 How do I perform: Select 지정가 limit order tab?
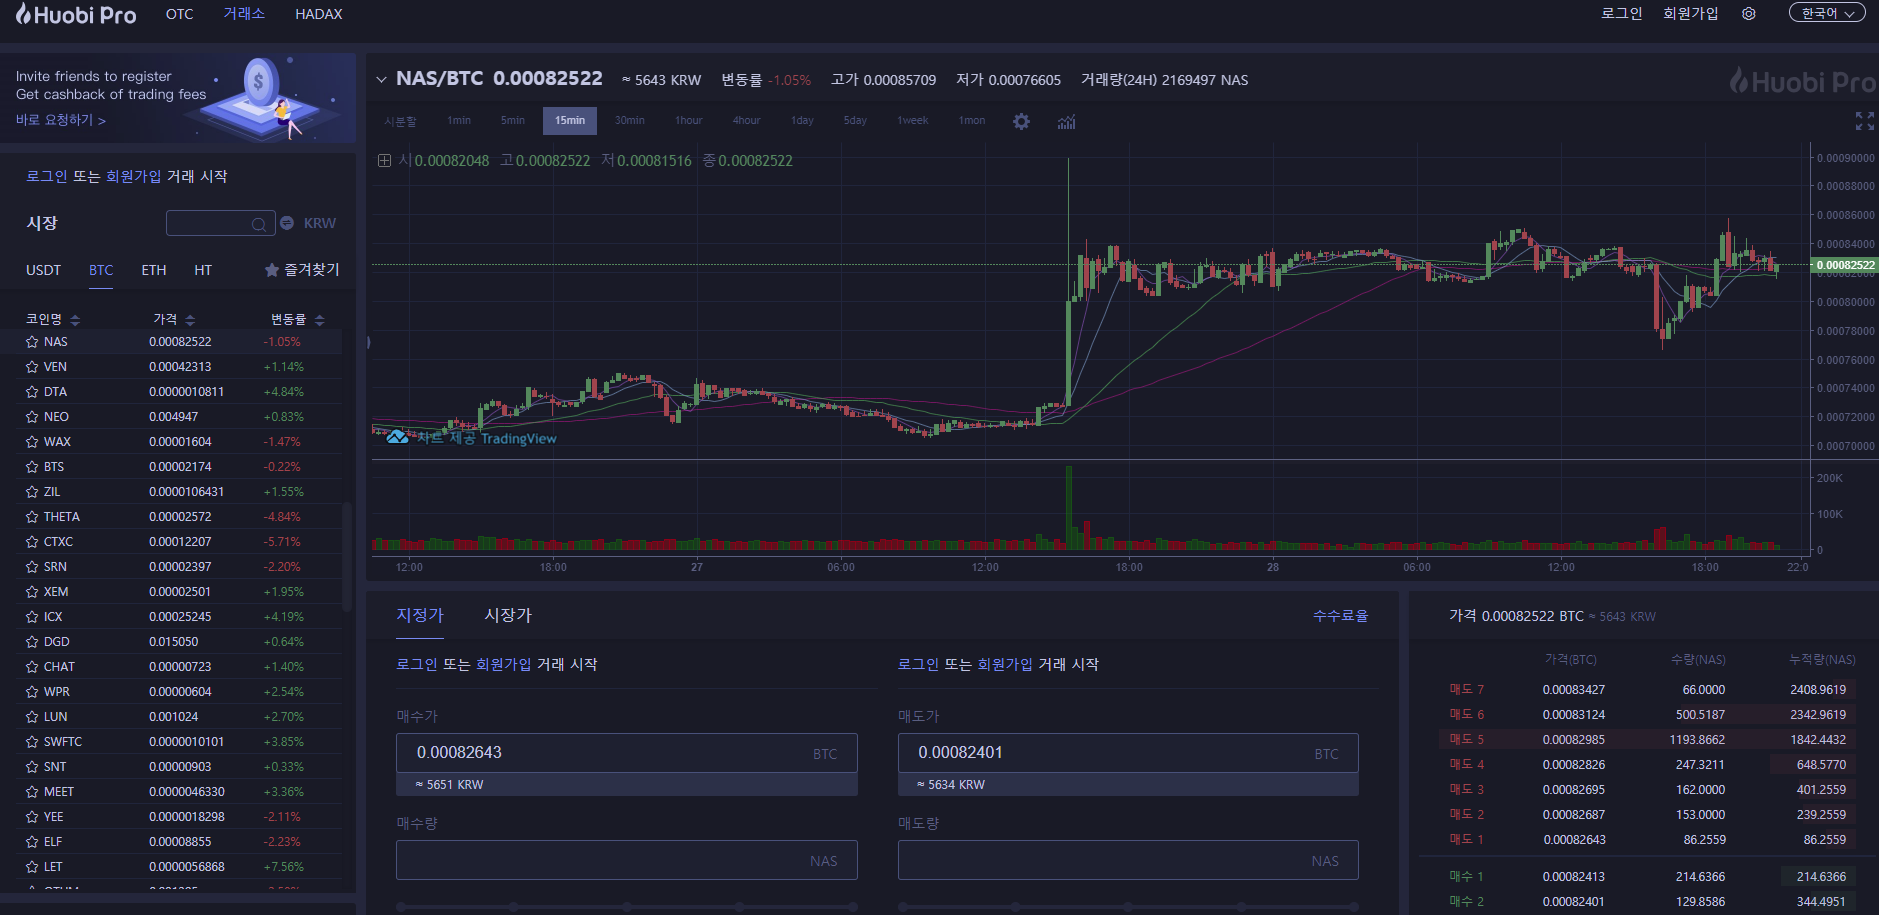tap(420, 615)
